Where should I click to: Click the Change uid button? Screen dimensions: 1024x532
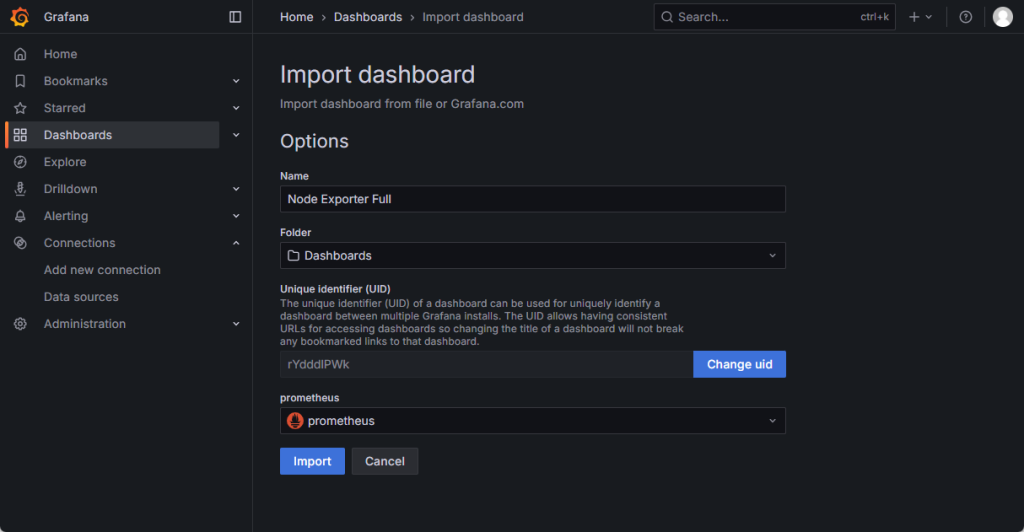click(739, 364)
